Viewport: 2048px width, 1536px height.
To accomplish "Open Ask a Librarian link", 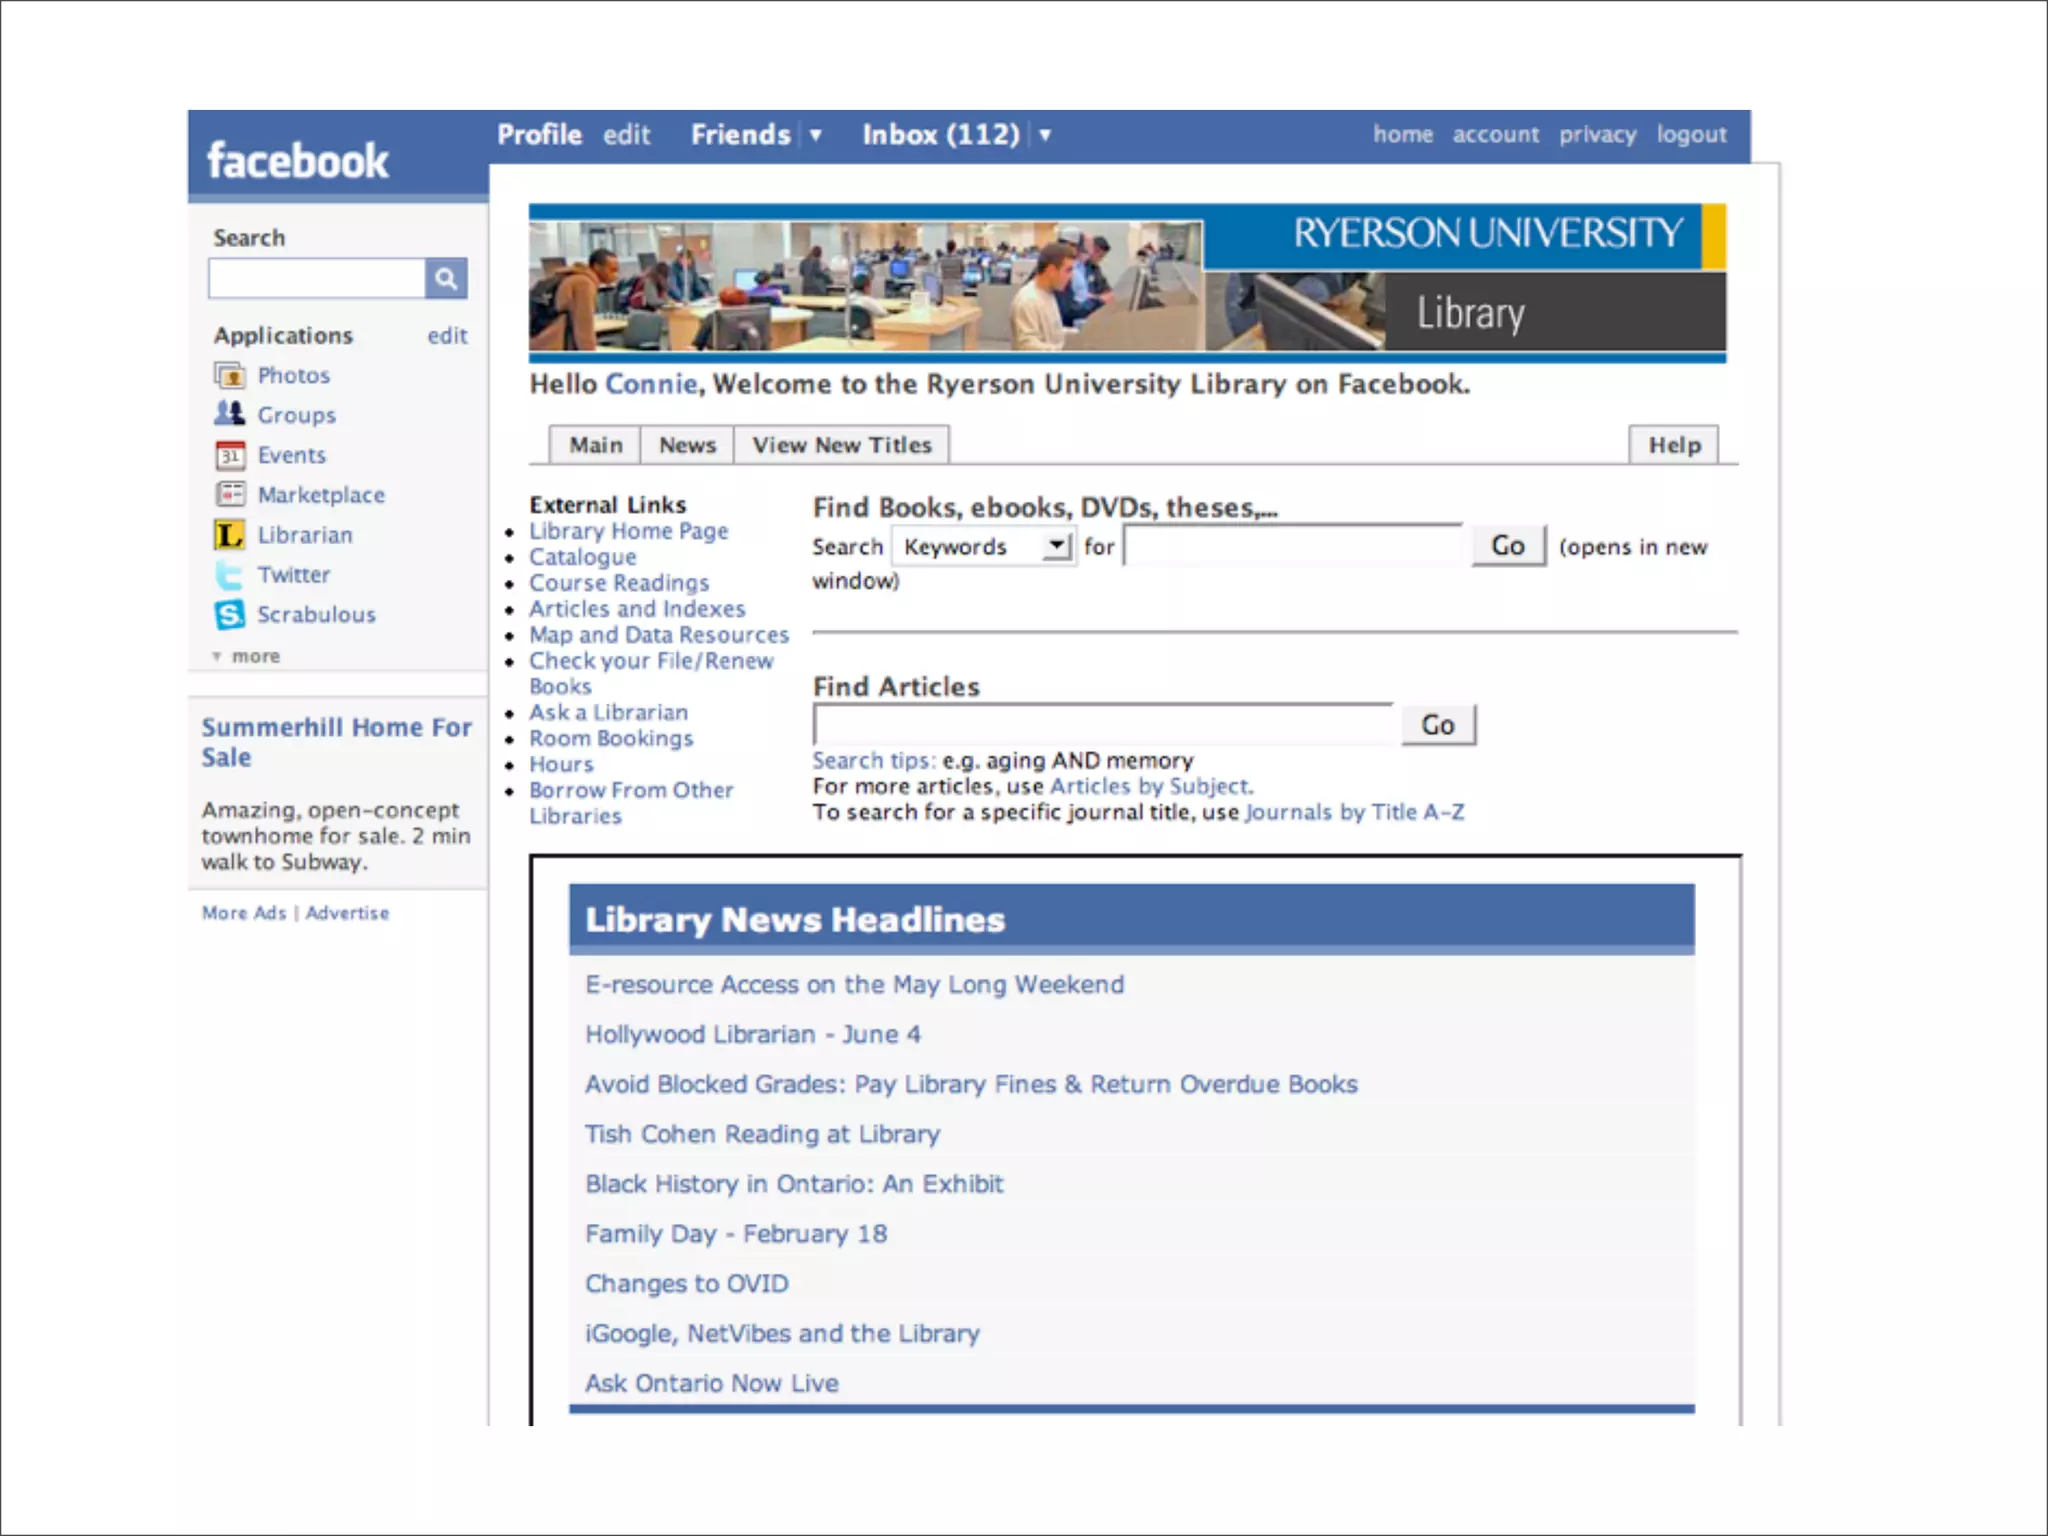I will pos(609,712).
